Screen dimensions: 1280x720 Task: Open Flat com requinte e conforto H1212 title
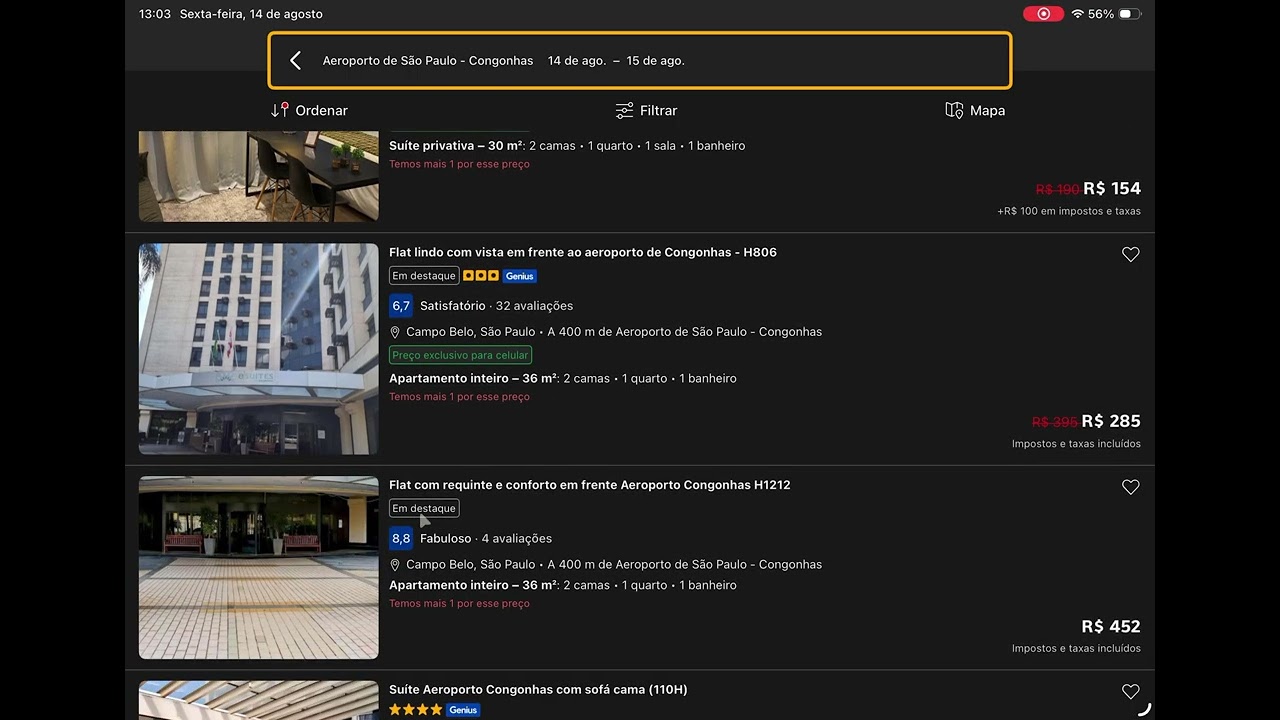(x=590, y=485)
